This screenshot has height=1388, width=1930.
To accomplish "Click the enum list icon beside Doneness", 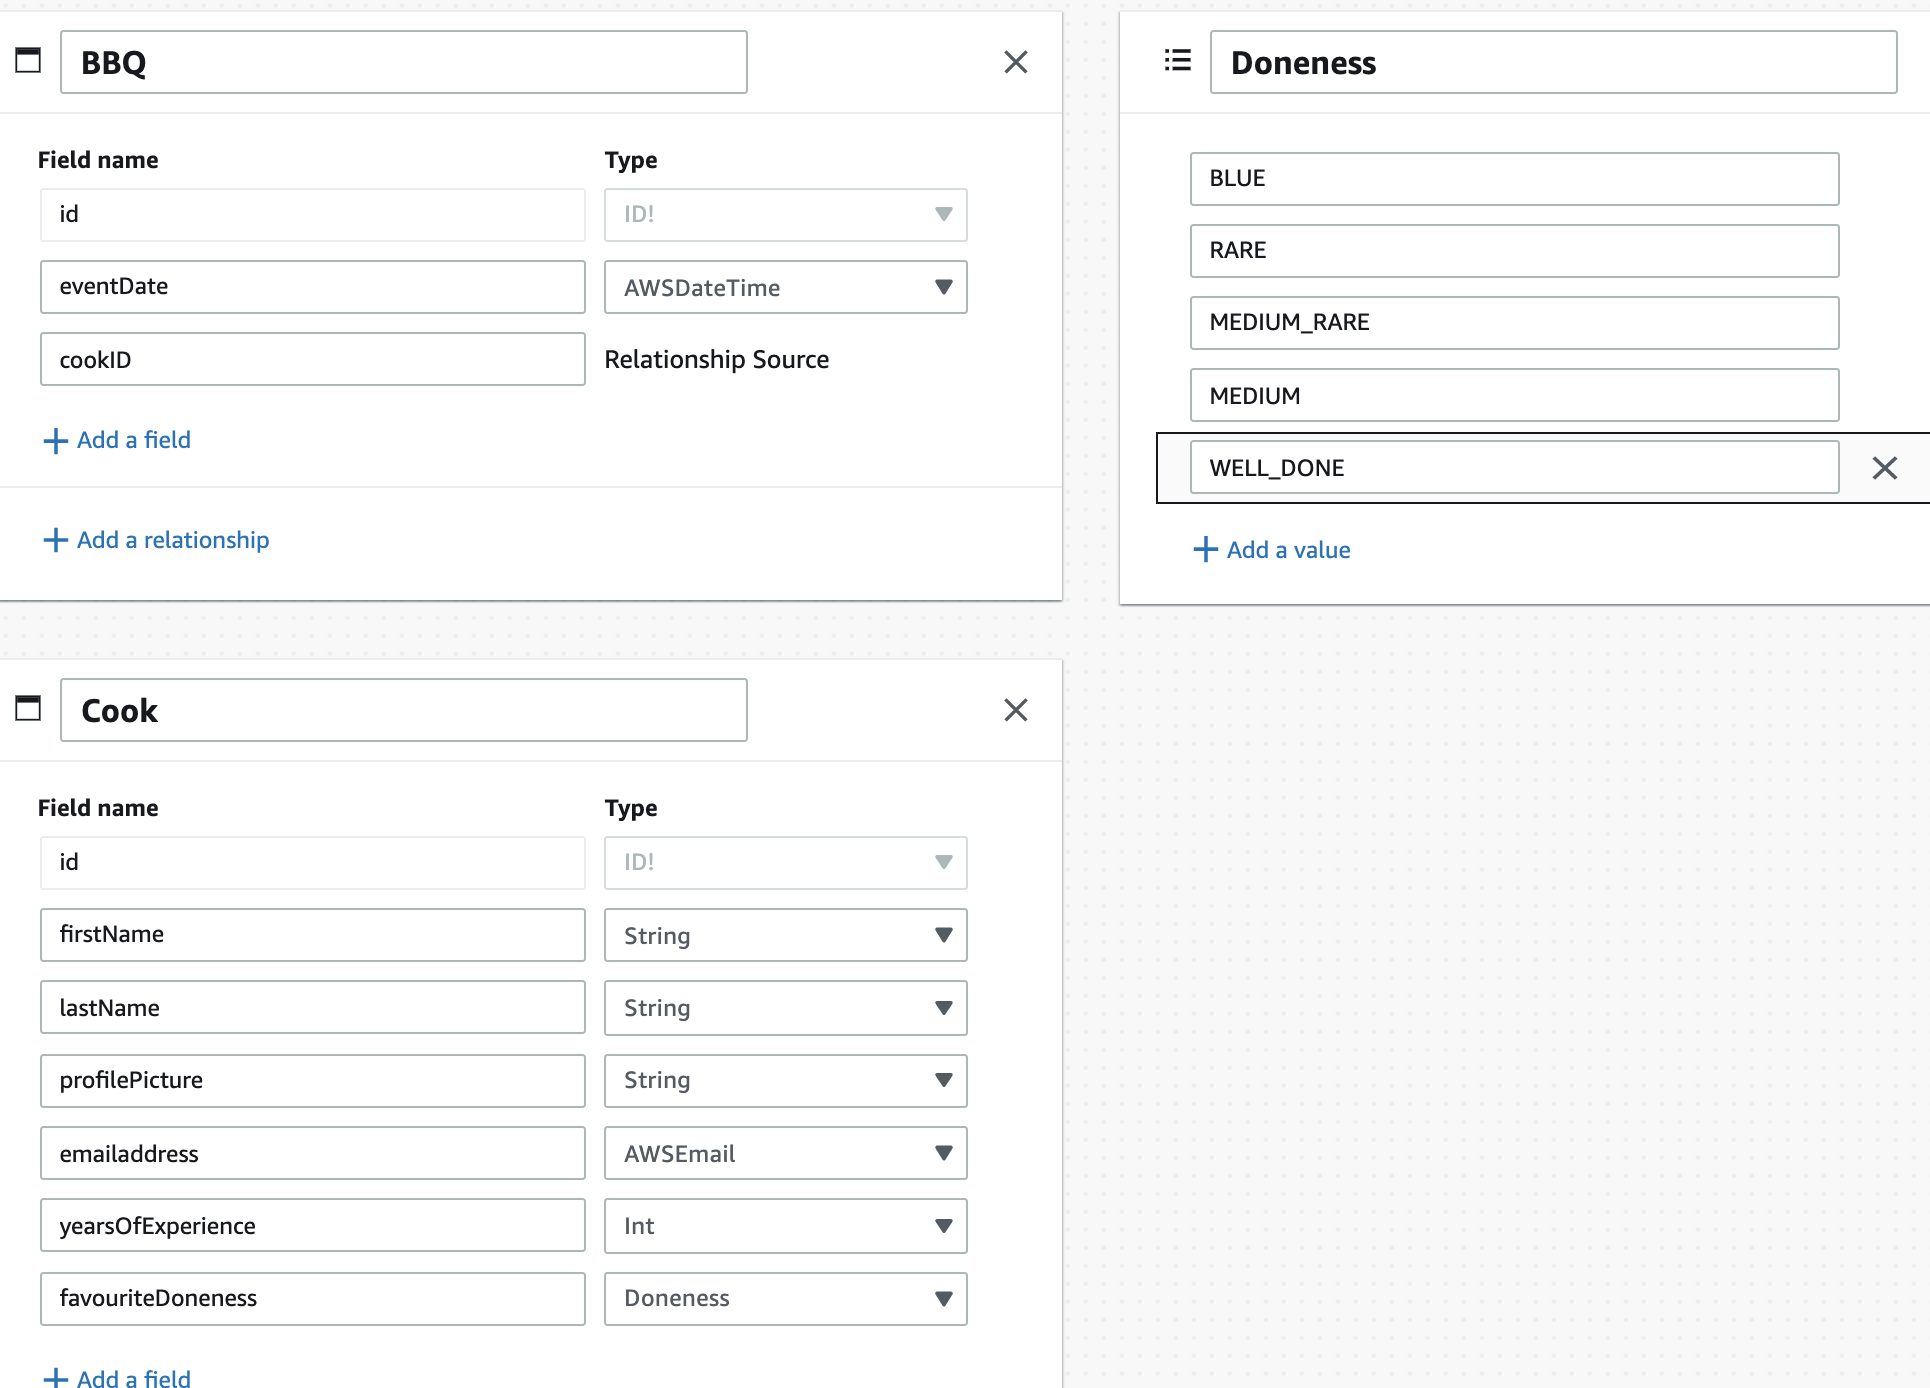I will click(x=1176, y=61).
